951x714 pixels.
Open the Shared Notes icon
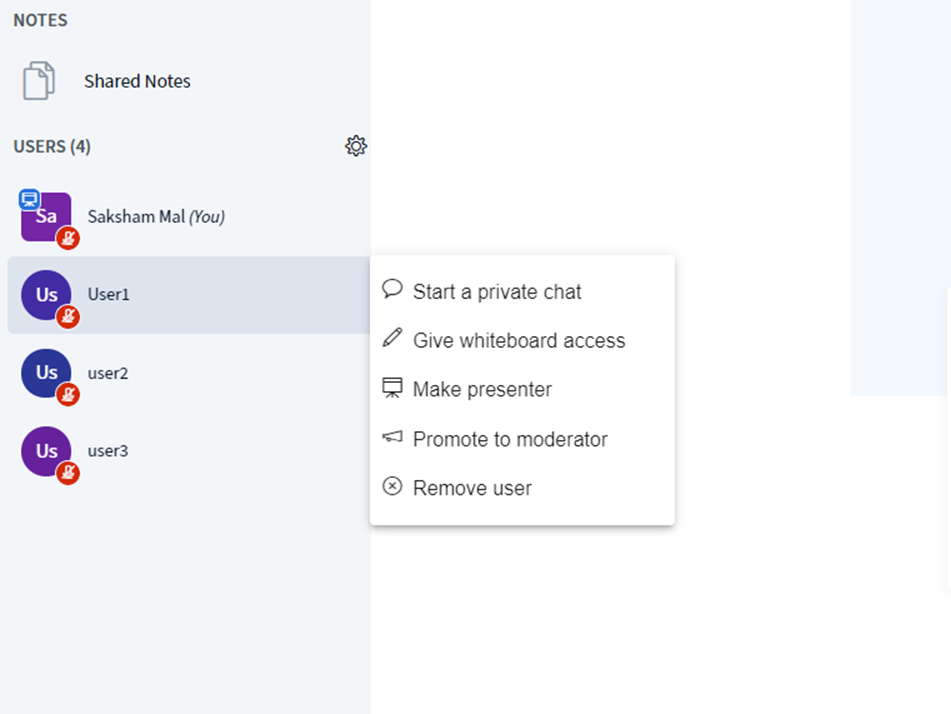(x=37, y=80)
